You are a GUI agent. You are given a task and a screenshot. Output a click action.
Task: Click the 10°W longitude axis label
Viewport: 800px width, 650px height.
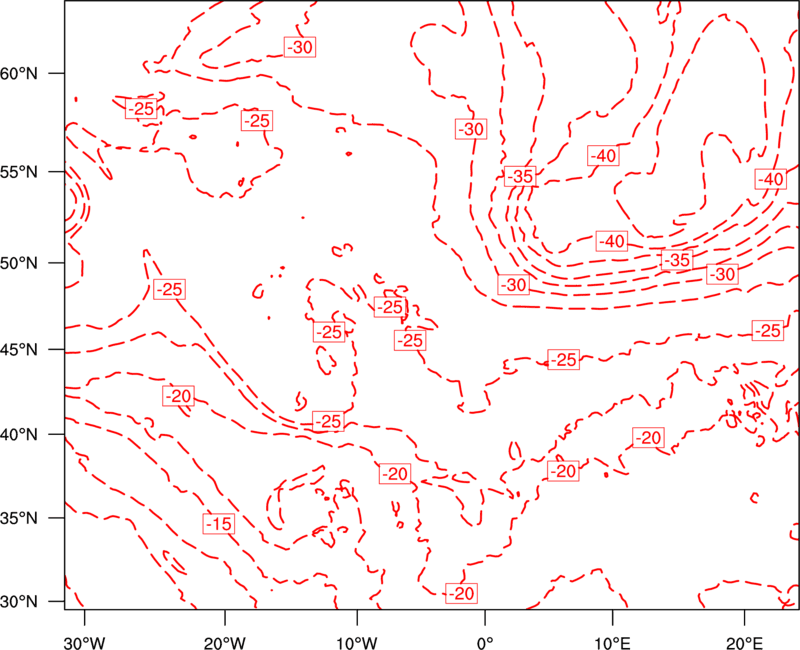[357, 642]
